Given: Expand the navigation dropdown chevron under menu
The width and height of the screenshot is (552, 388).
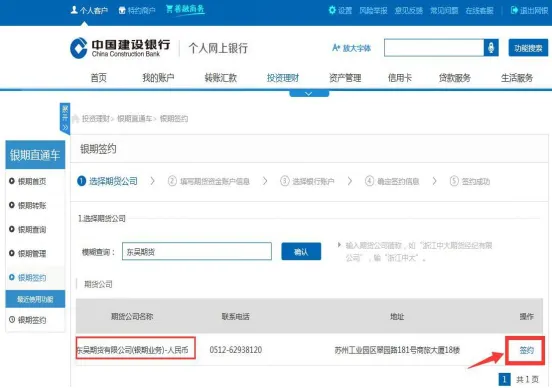Looking at the screenshot, I should point(309,94).
